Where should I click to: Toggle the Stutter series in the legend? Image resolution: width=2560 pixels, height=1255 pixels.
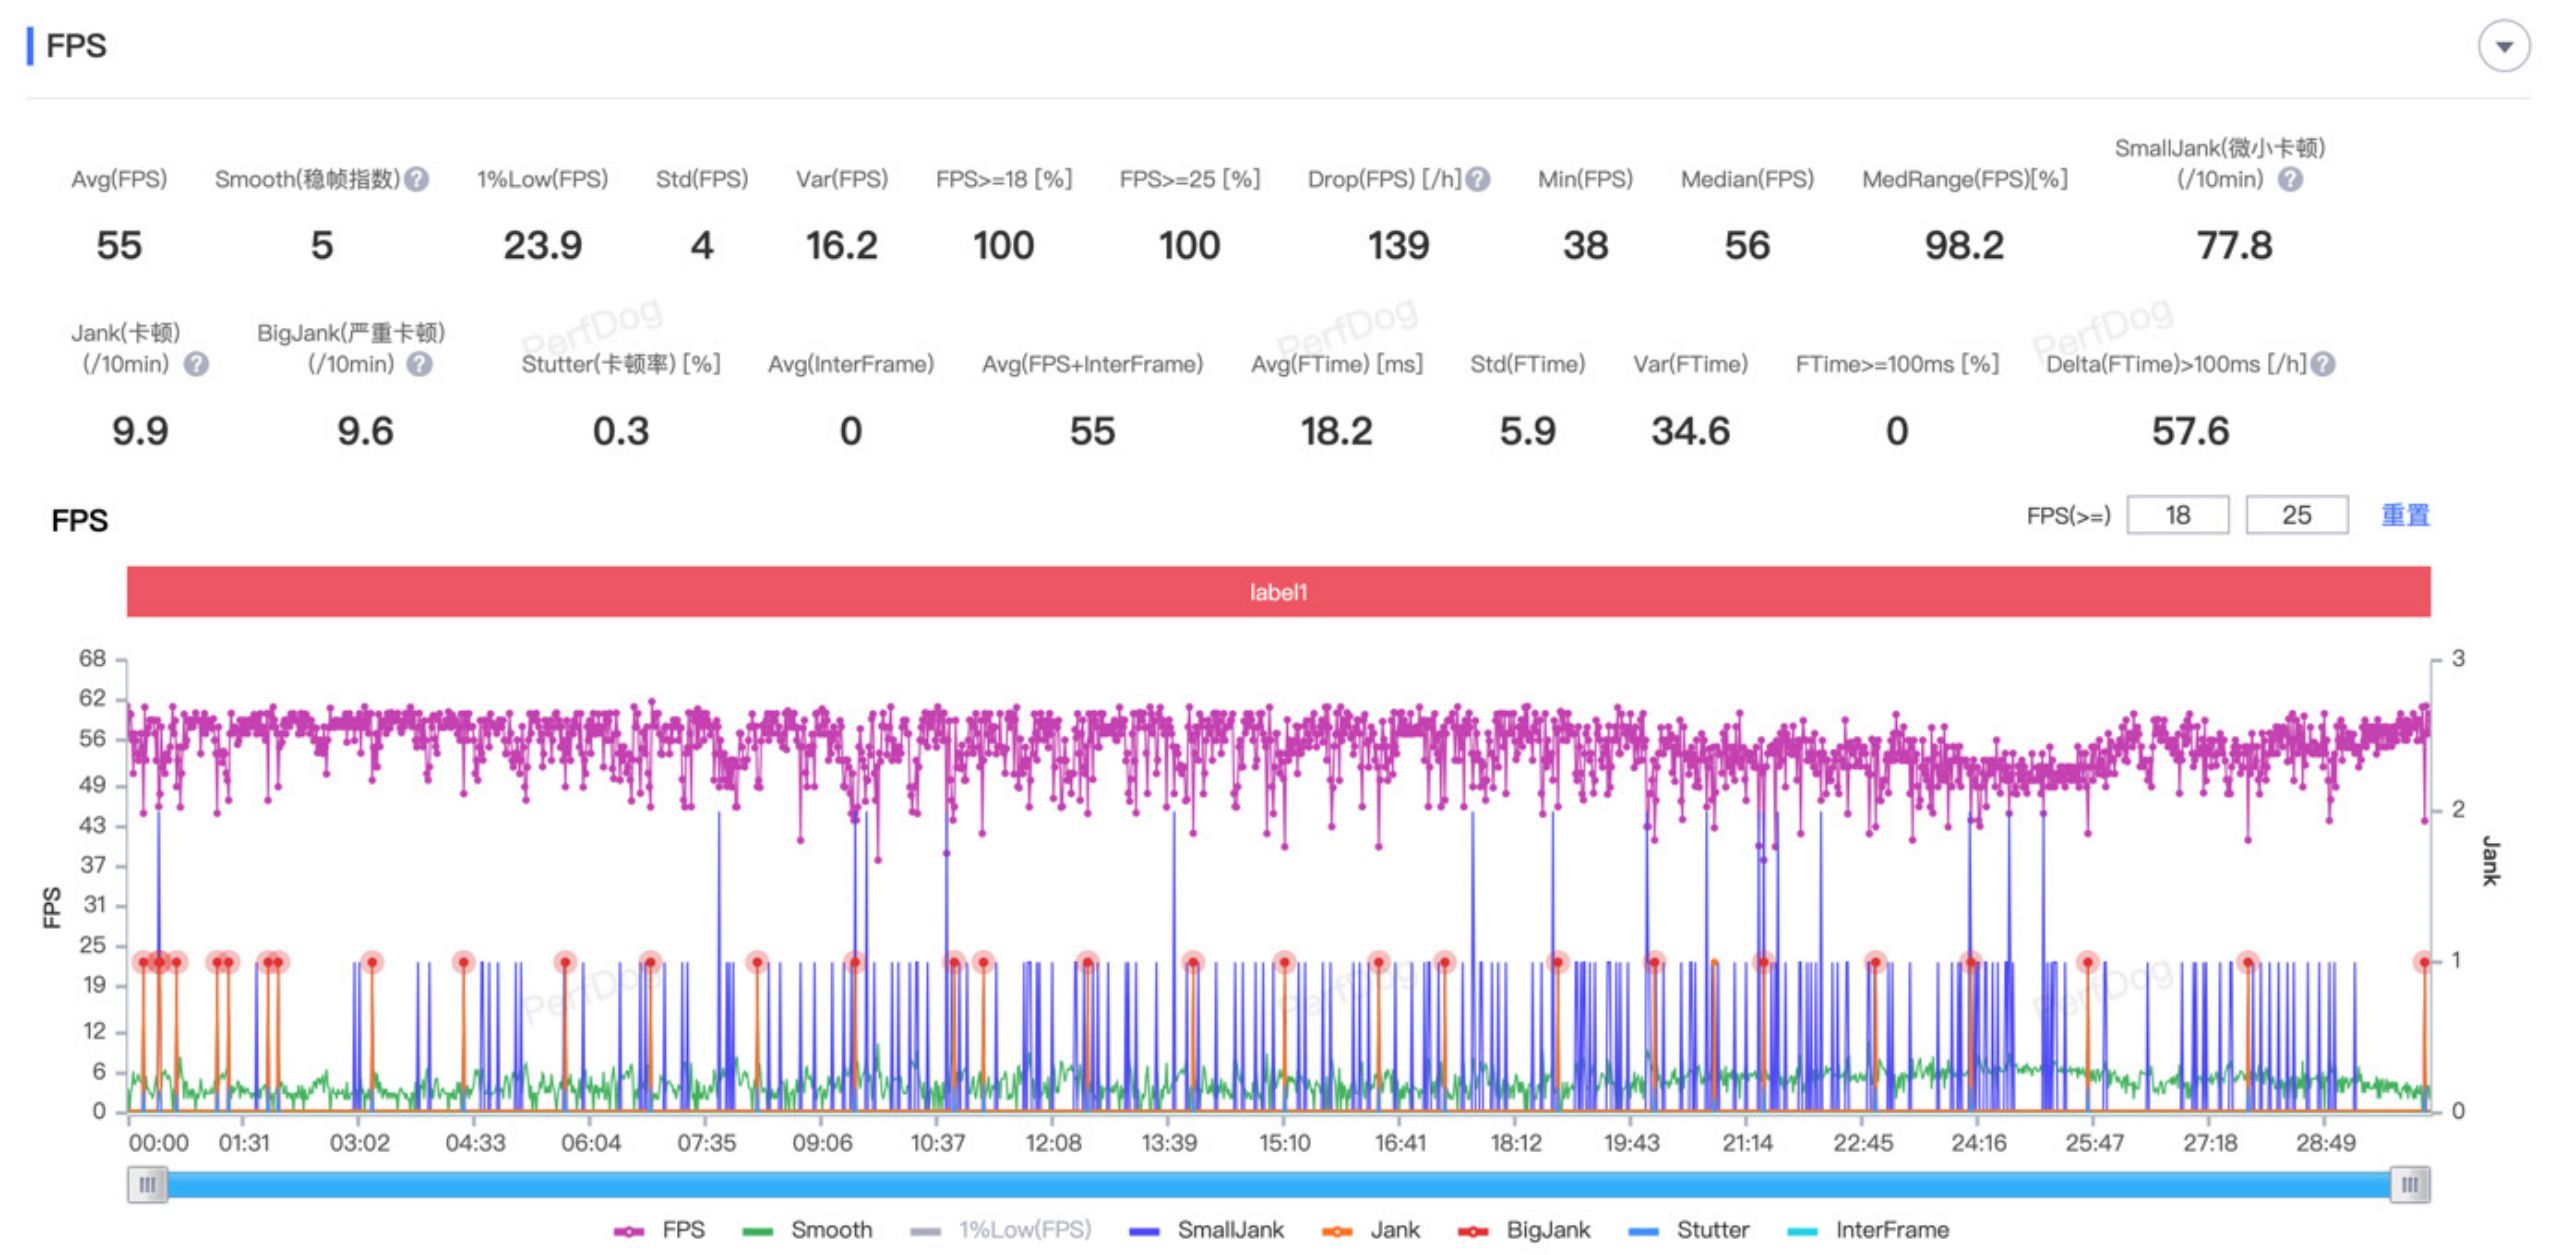point(1689,1231)
